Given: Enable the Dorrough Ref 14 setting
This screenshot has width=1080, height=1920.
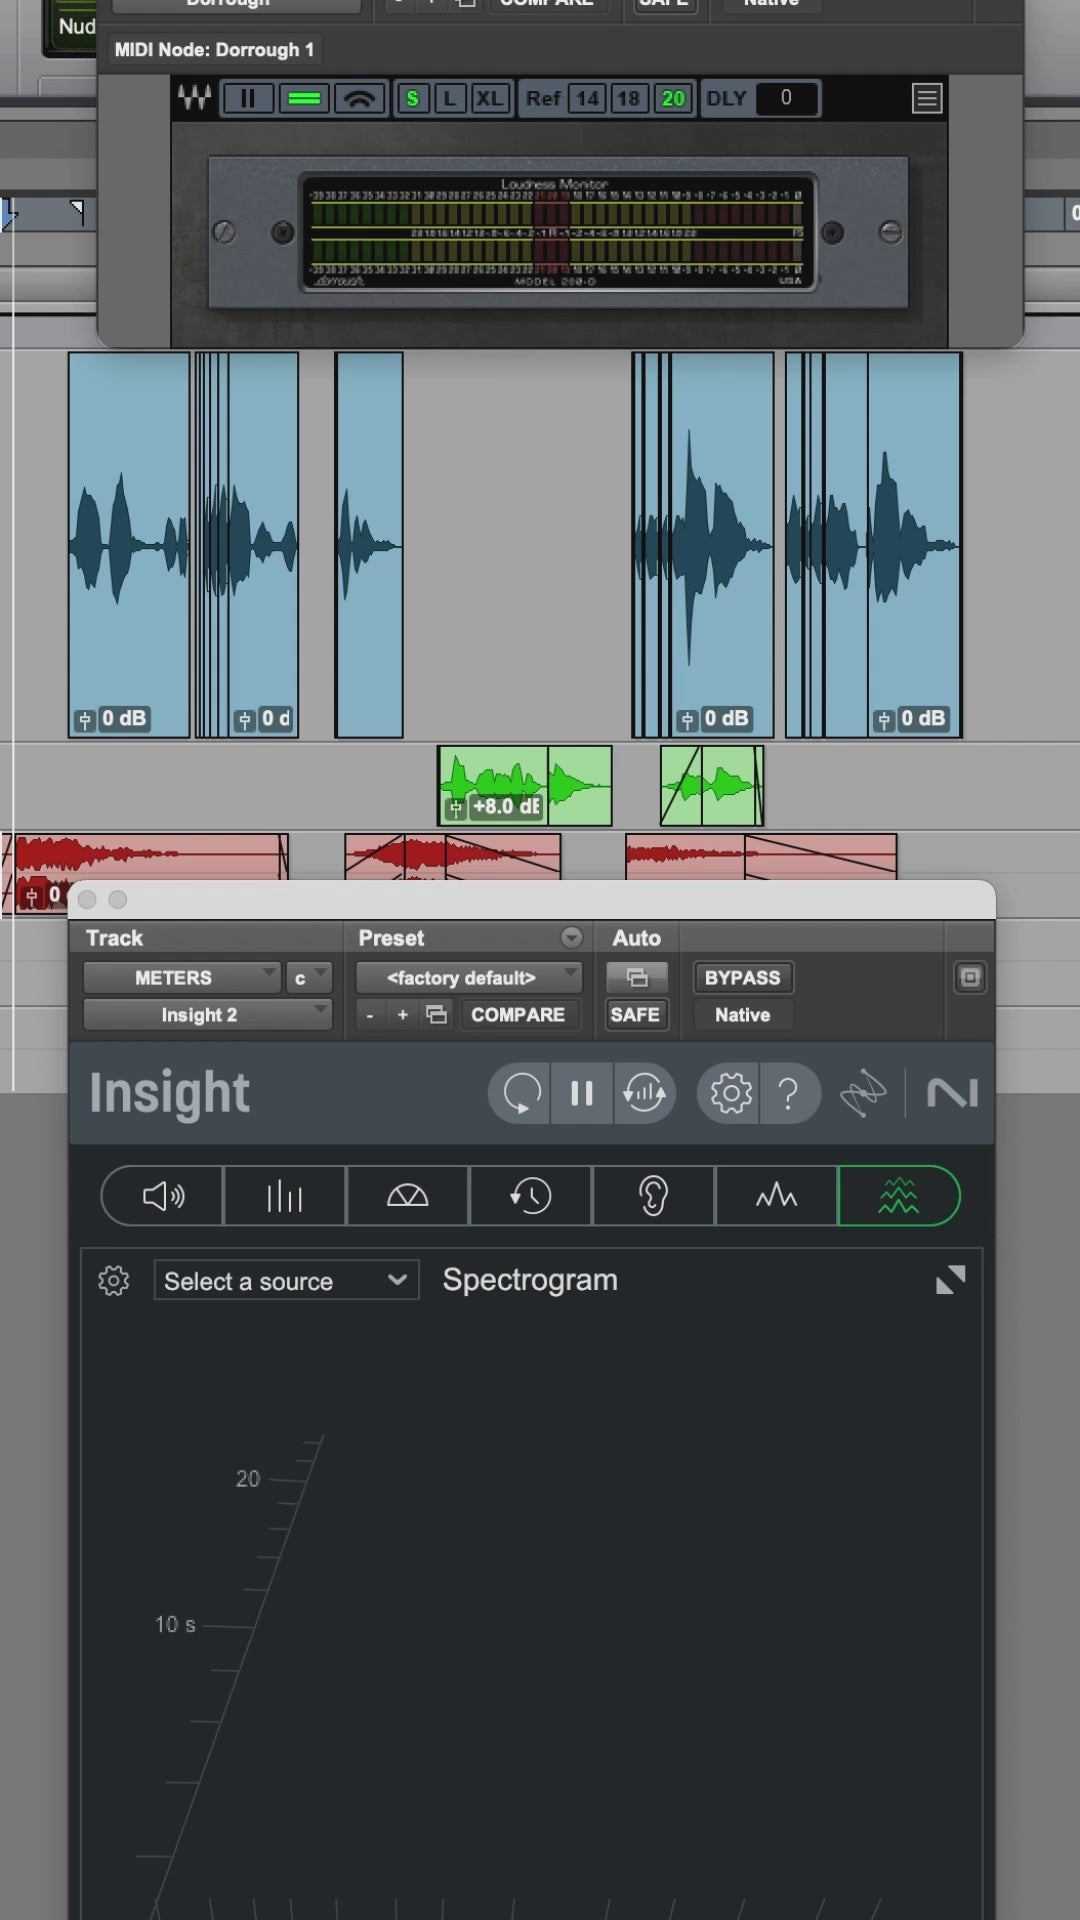Looking at the screenshot, I should click(587, 99).
